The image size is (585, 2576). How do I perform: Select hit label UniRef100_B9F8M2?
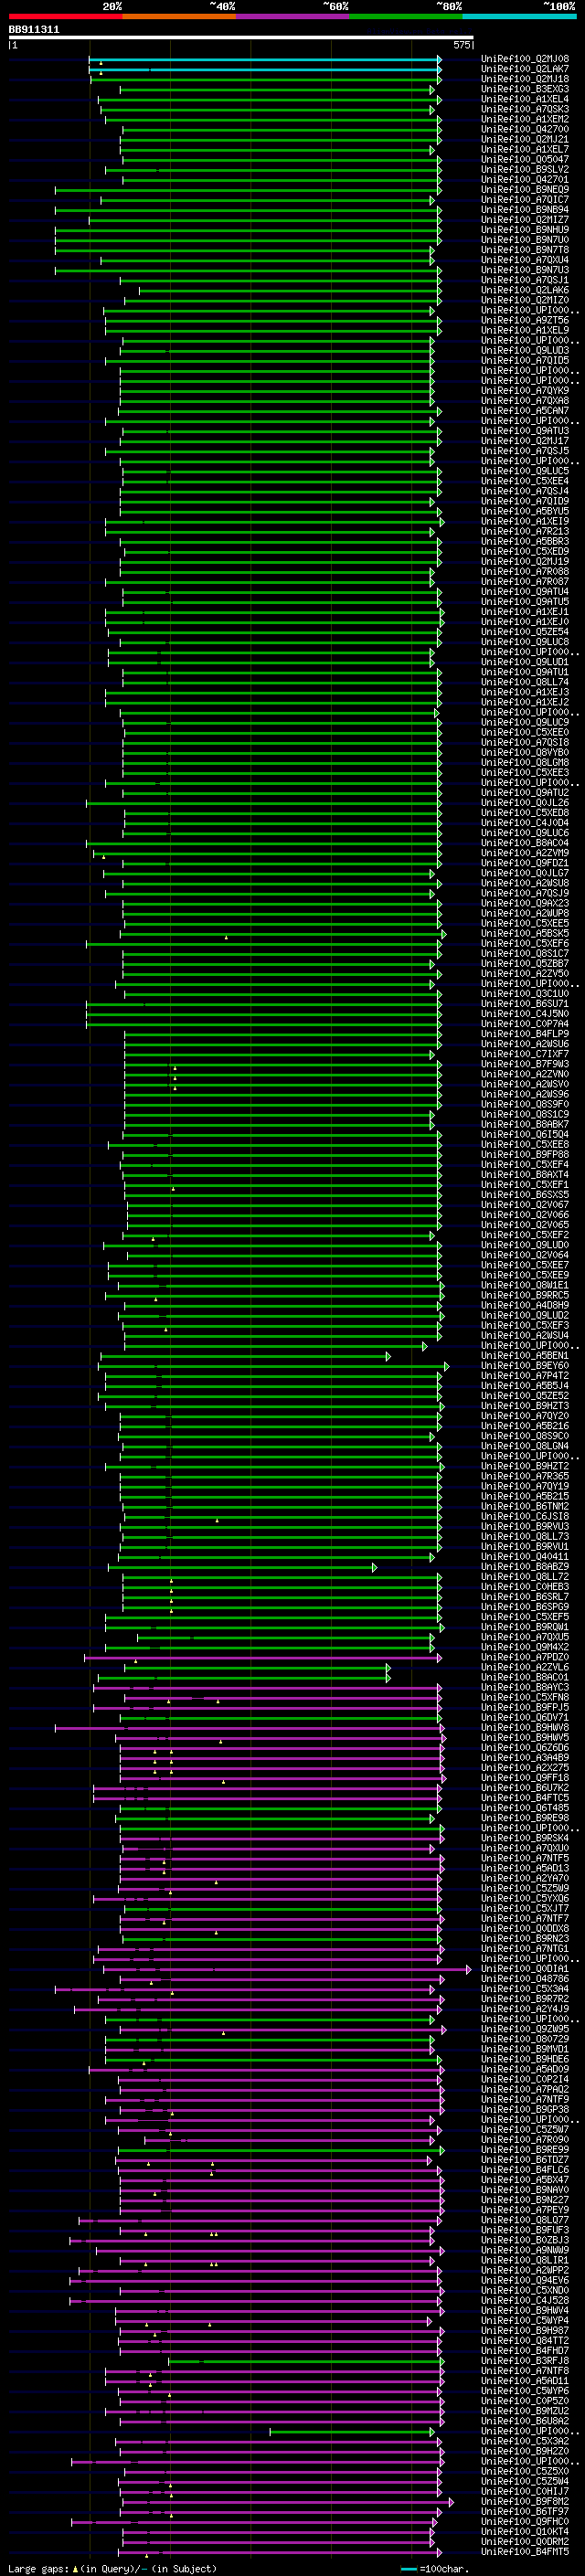(x=525, y=2501)
